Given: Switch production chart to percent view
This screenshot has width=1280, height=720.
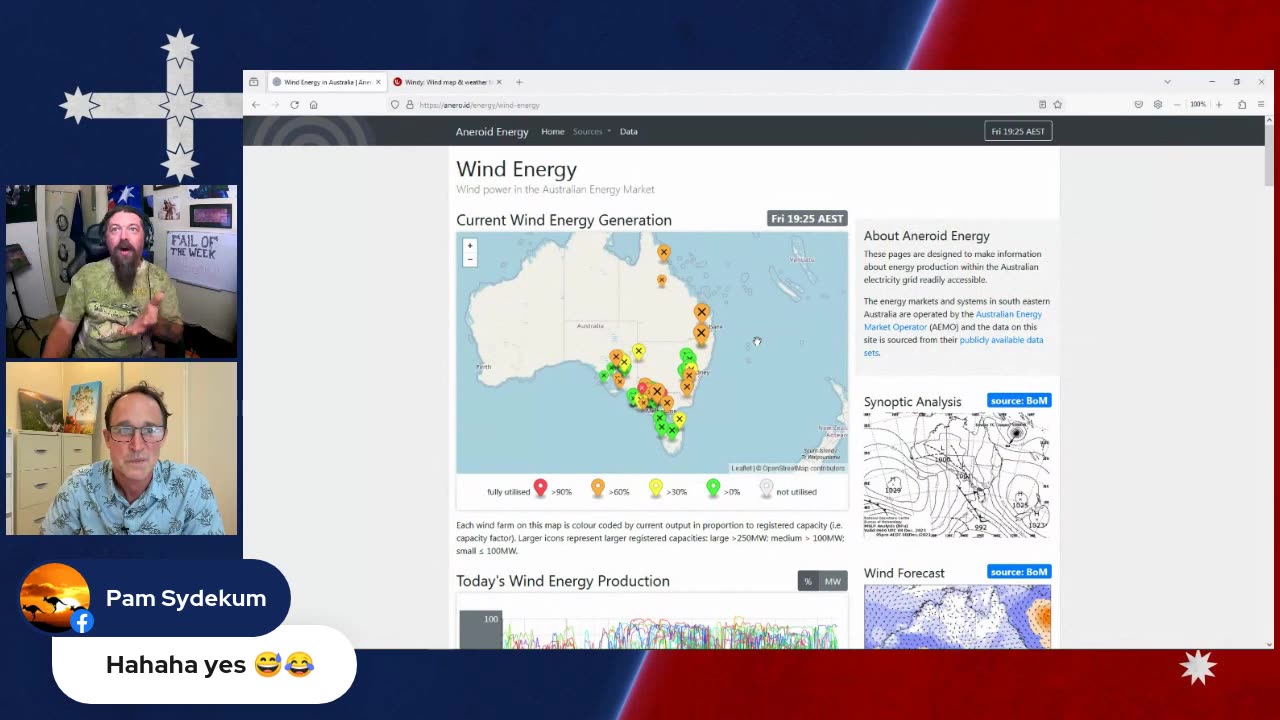Looking at the screenshot, I should click(808, 581).
